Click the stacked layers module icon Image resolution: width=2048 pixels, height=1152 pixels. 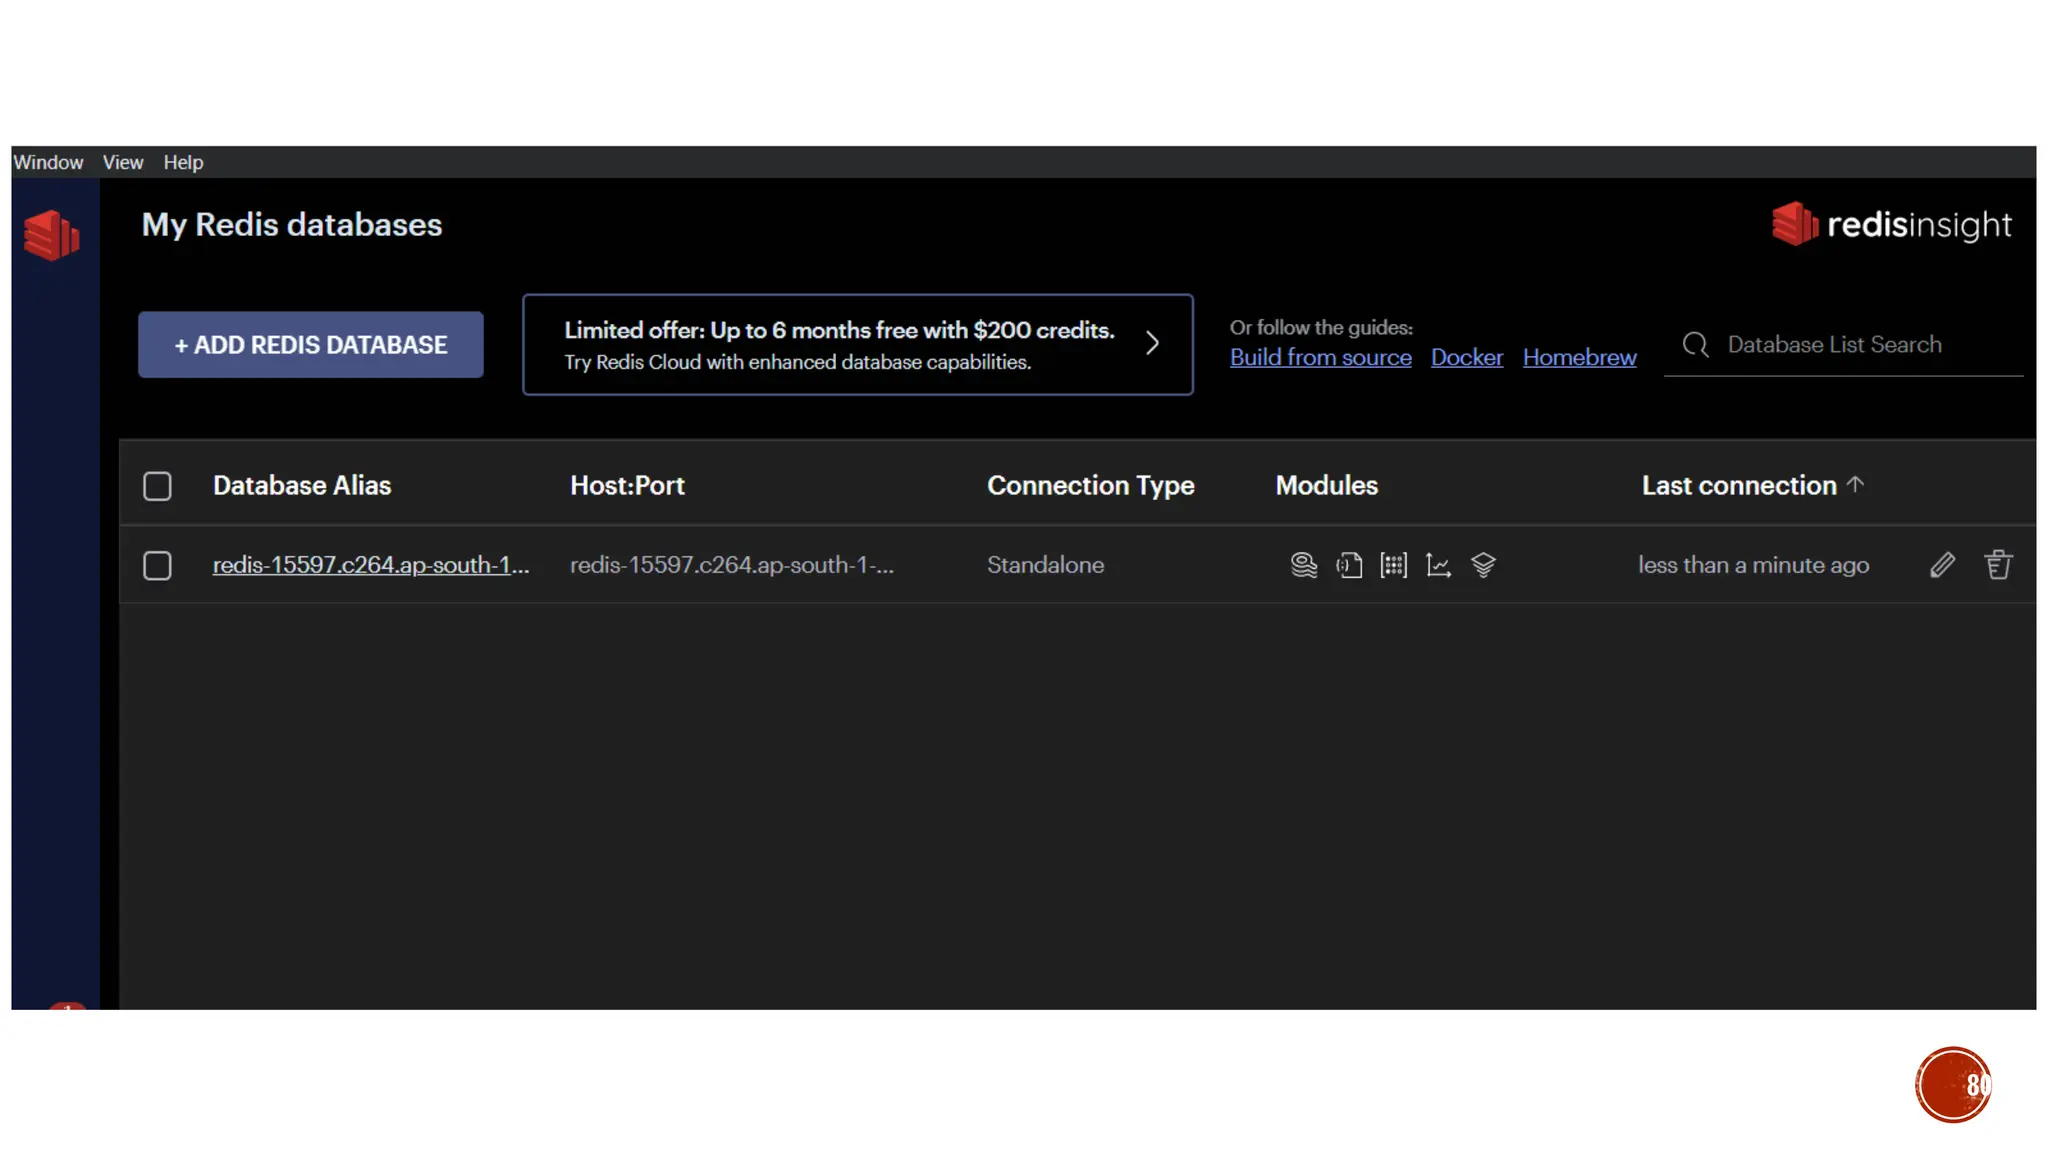point(1483,565)
